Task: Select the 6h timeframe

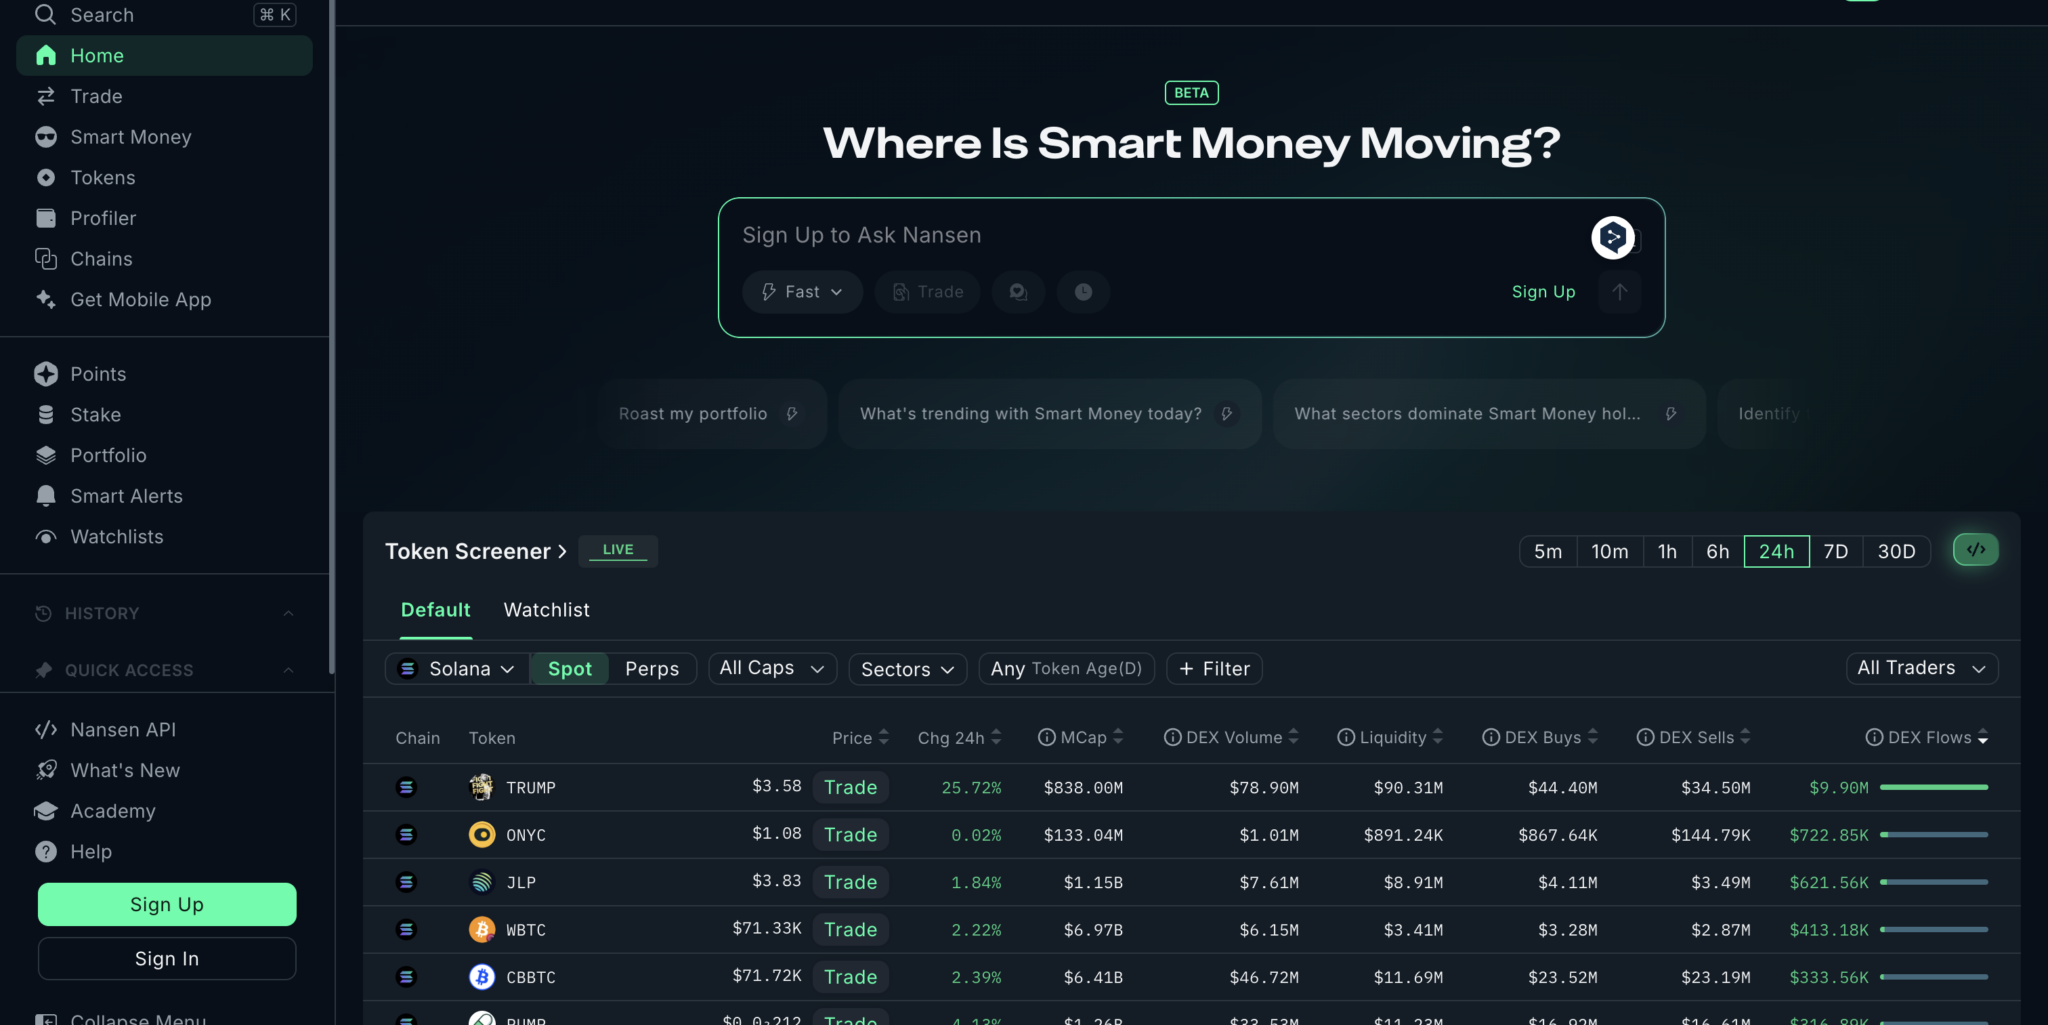Action: click(x=1718, y=551)
